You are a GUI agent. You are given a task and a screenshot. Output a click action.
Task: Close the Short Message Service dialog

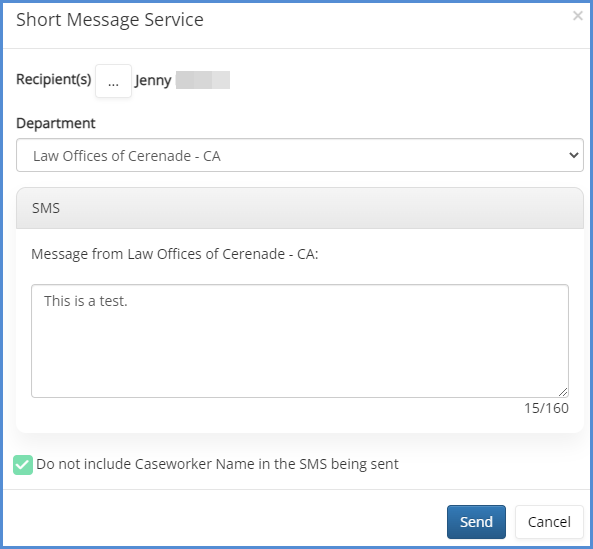[x=577, y=16]
